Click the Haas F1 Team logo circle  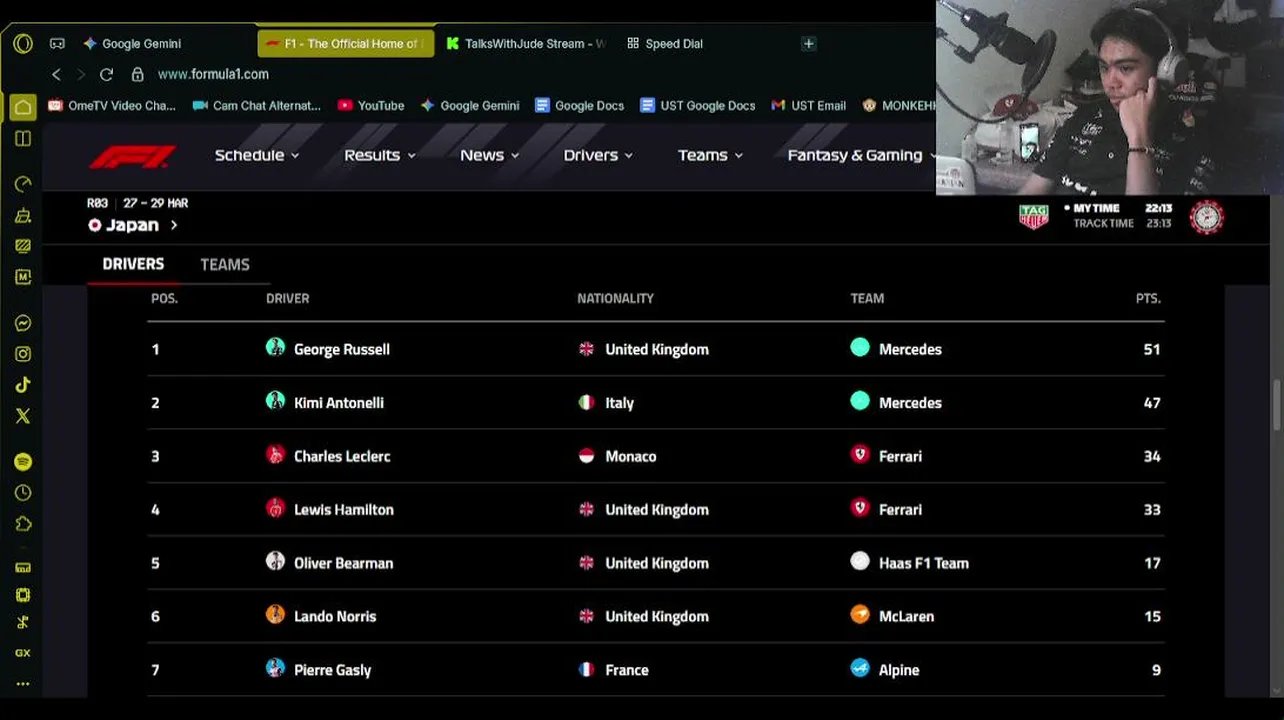pos(860,561)
